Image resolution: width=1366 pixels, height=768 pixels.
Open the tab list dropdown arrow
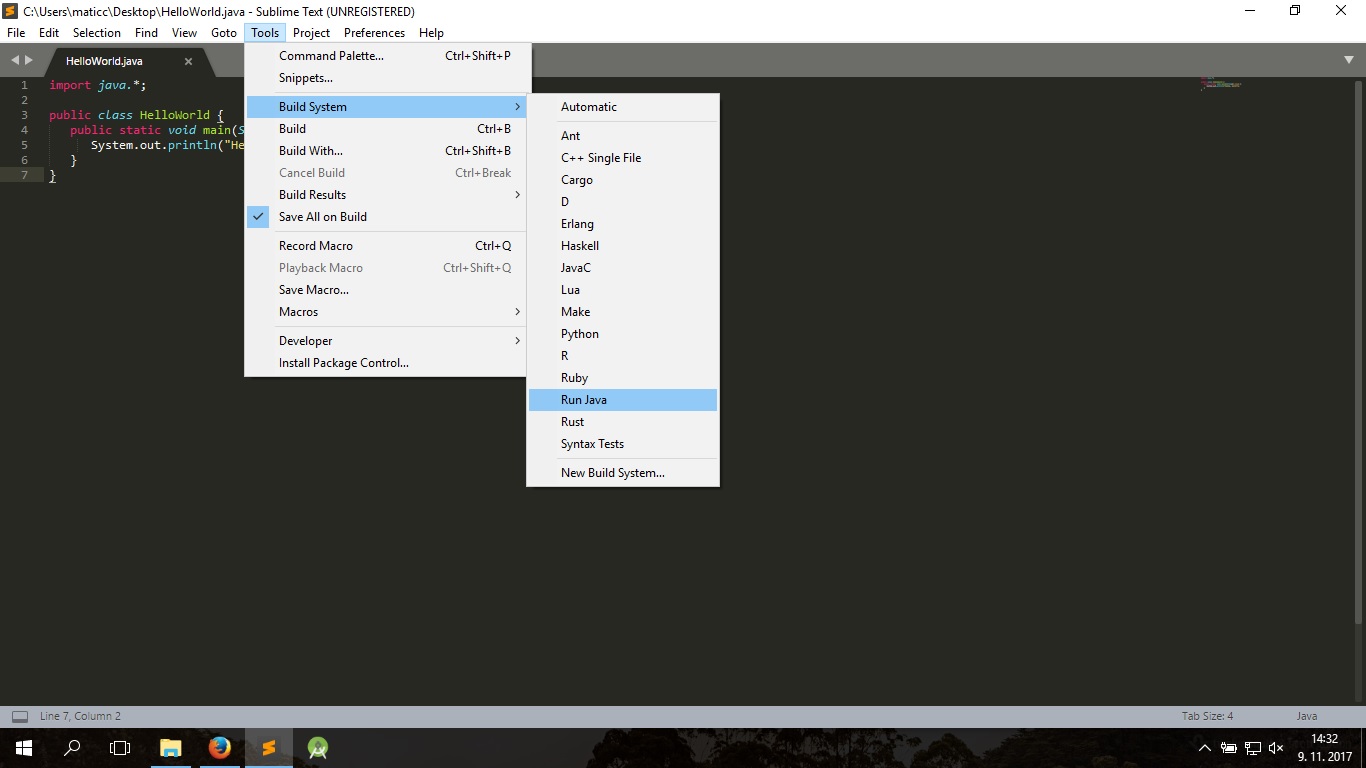1349,60
